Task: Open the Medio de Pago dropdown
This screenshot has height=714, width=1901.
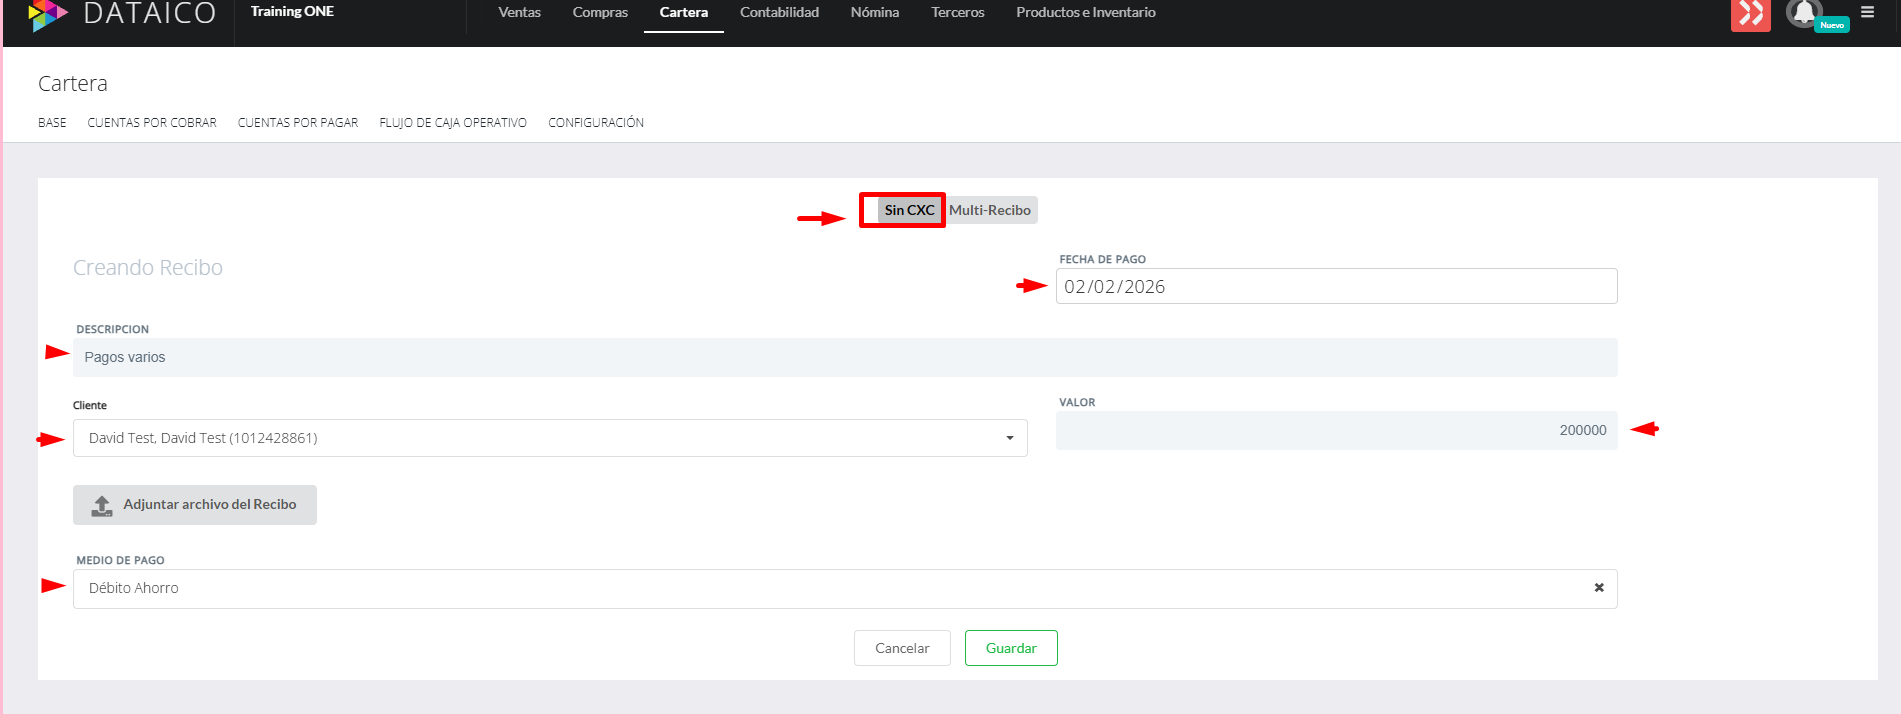Action: click(800, 588)
